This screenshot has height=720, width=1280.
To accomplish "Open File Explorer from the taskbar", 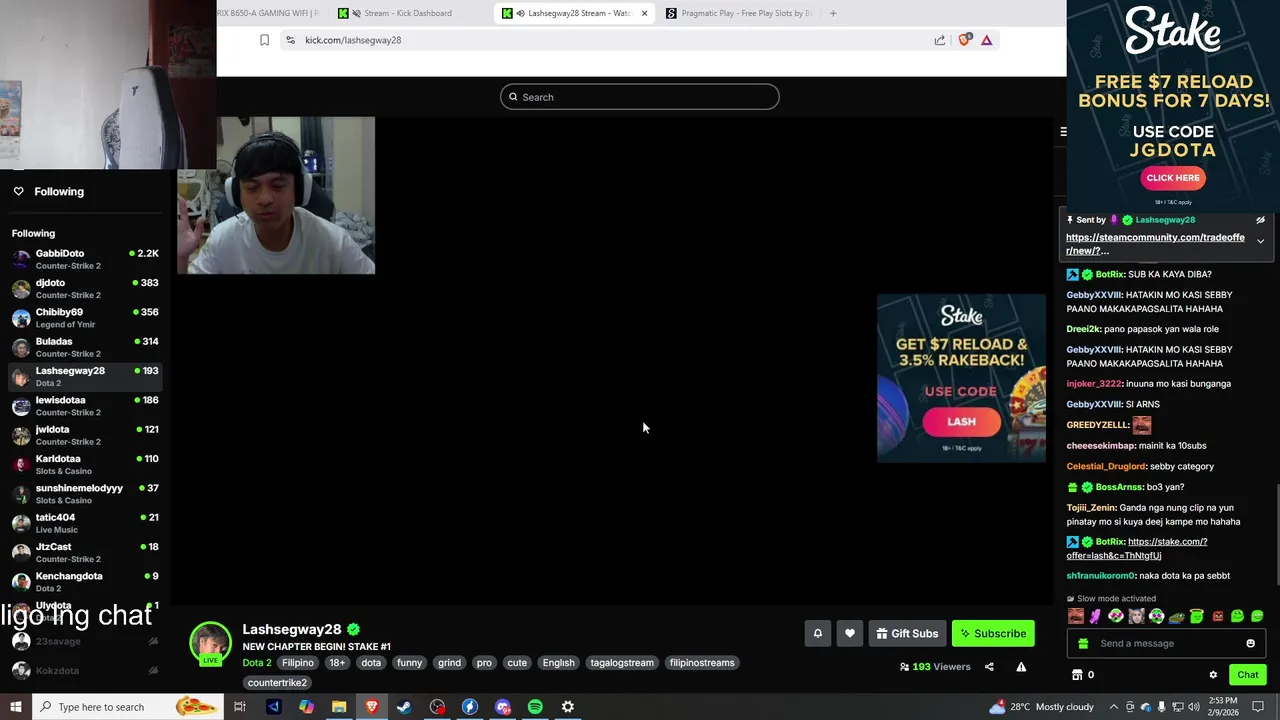I will (339, 707).
